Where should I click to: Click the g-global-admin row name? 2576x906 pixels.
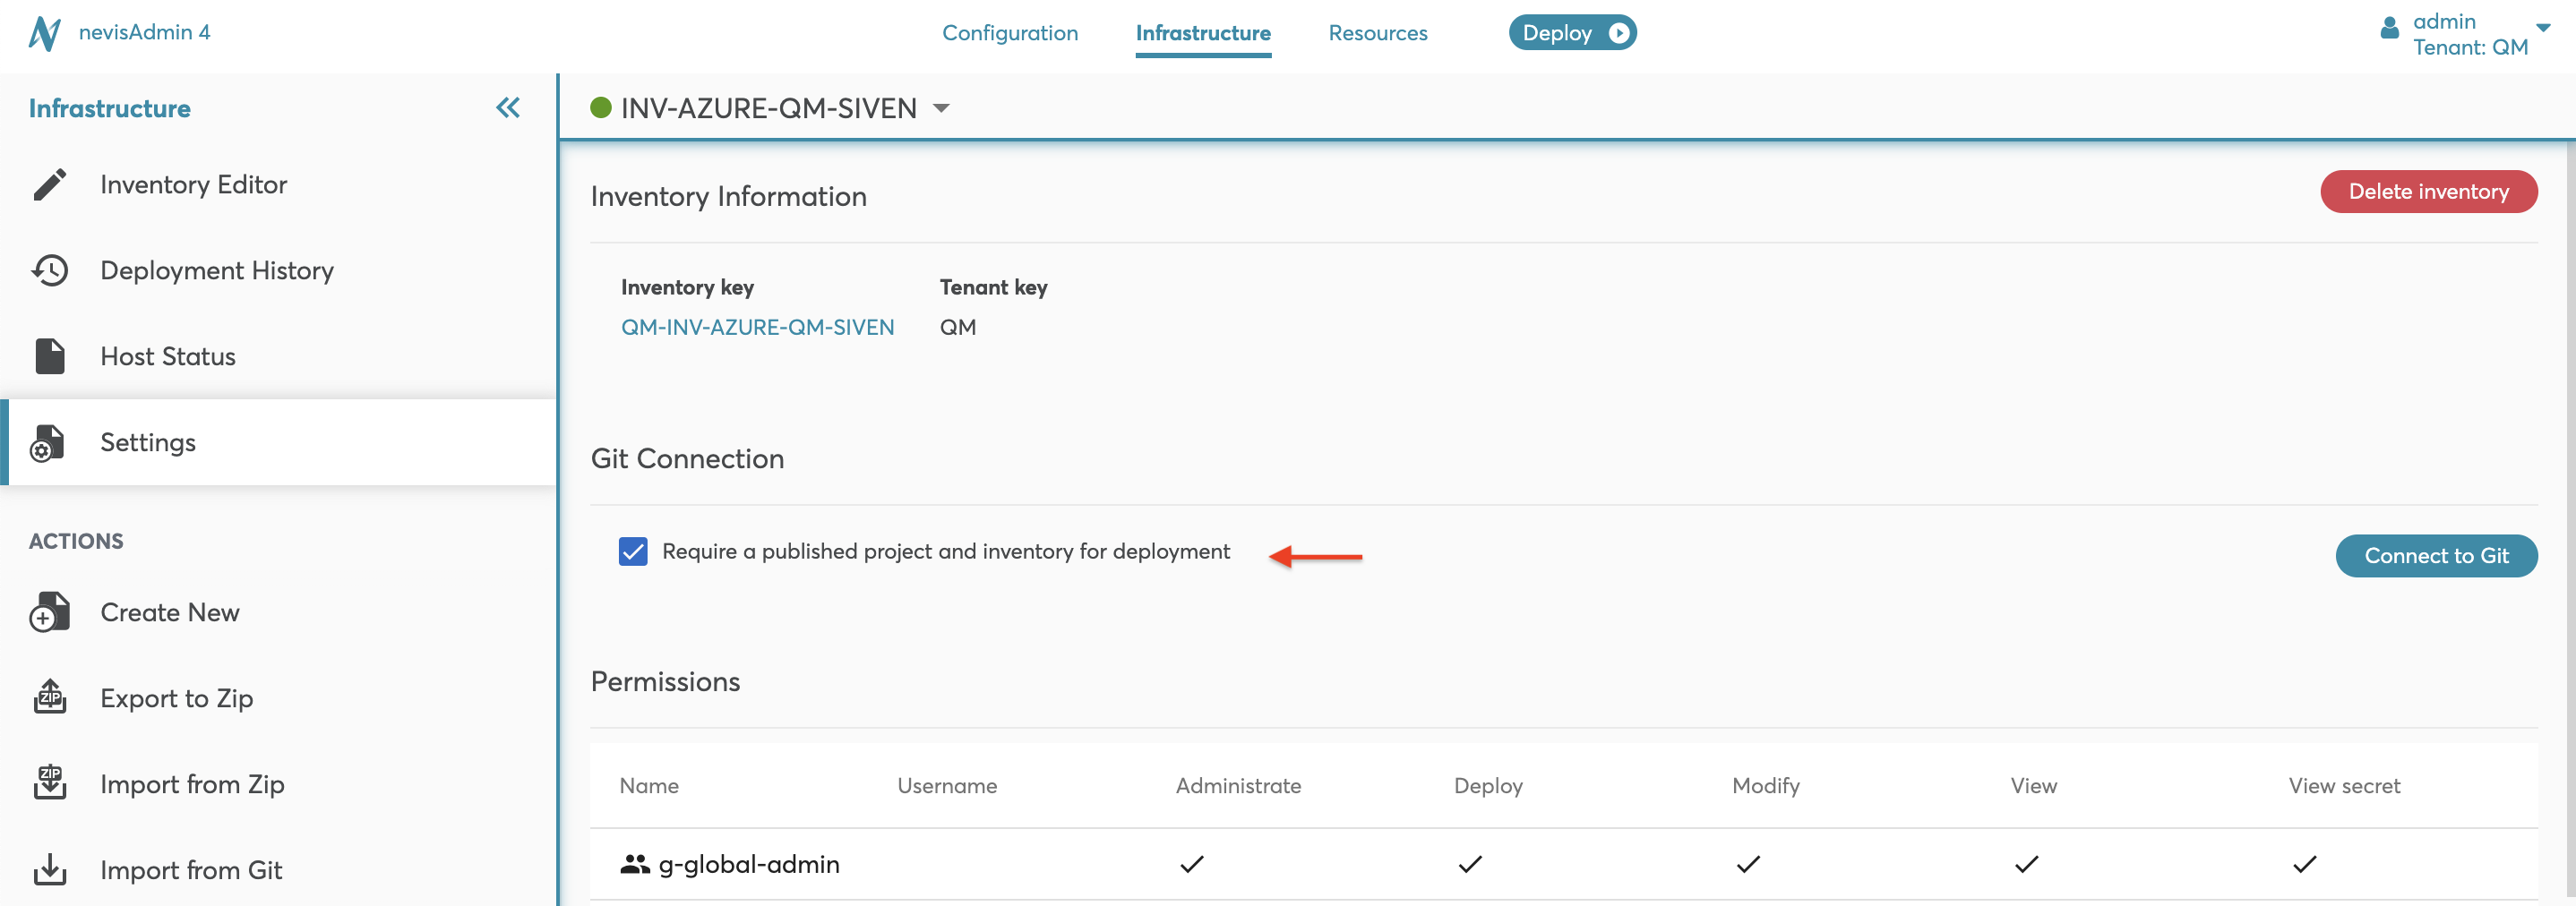(x=749, y=864)
